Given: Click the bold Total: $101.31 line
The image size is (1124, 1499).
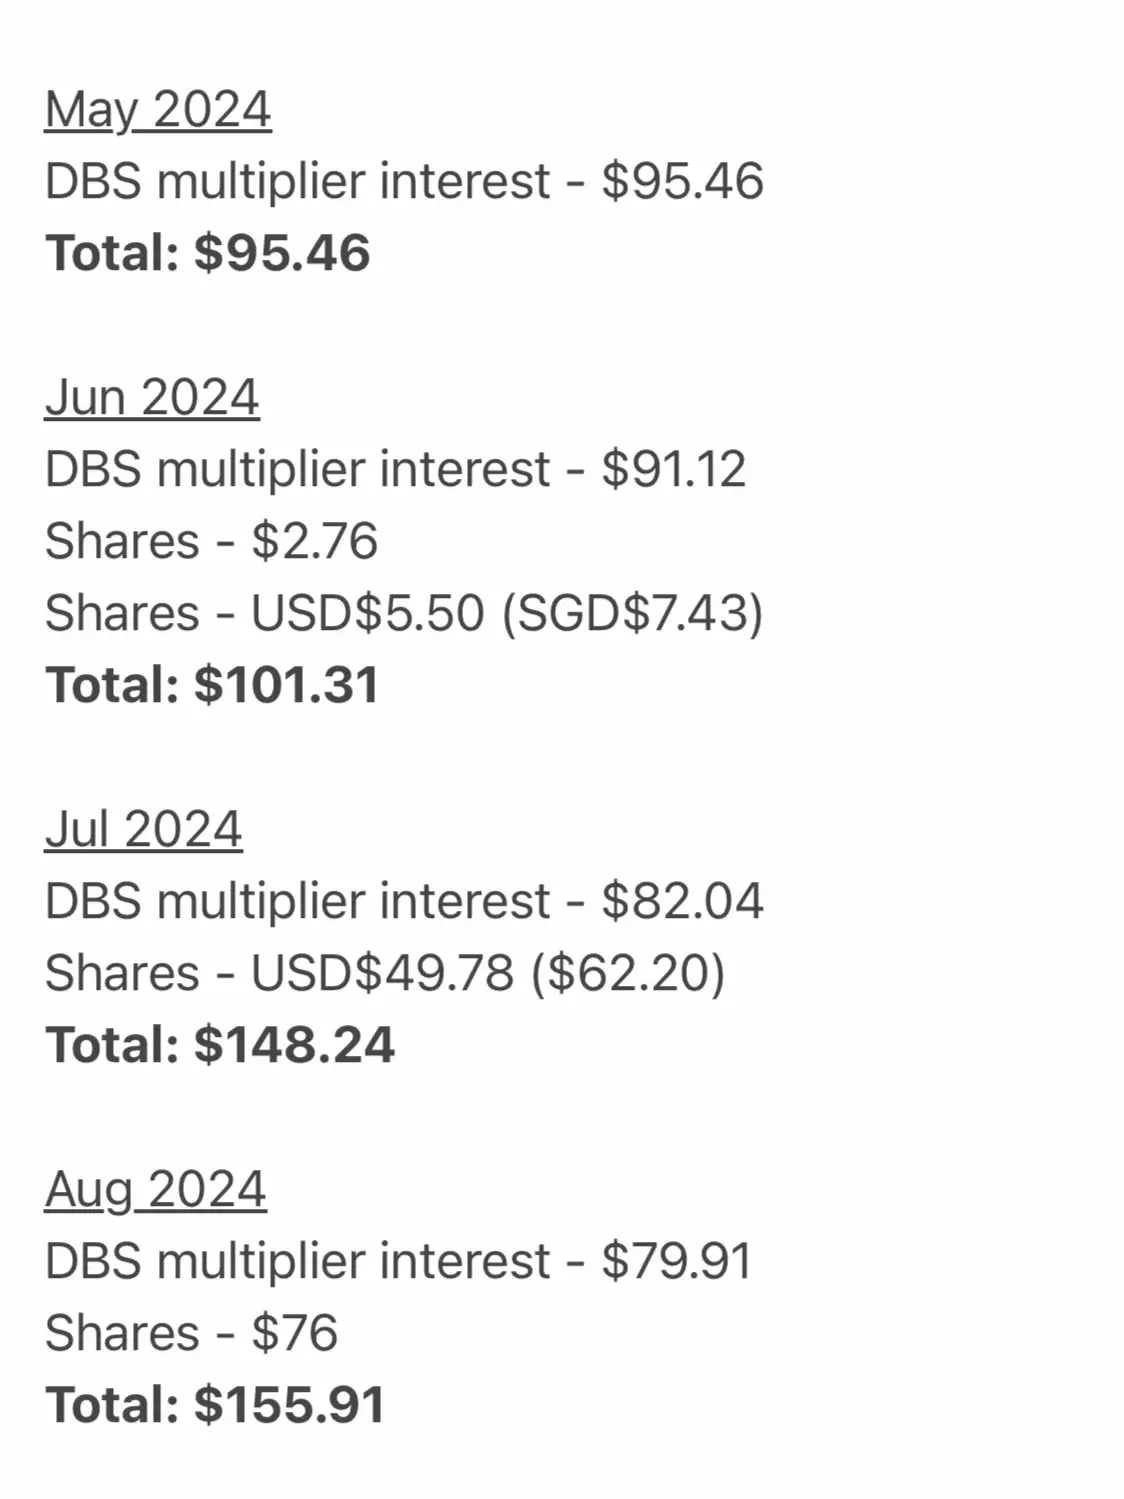Looking at the screenshot, I should pos(212,685).
